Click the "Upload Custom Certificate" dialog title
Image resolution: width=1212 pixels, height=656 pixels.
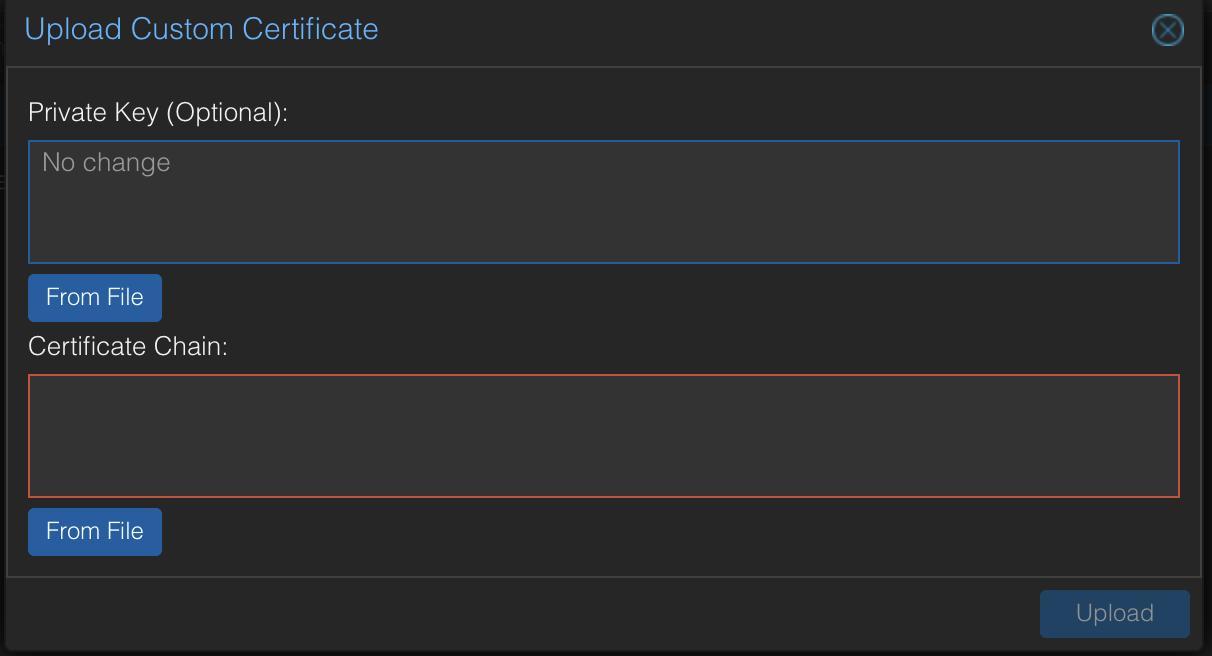(201, 29)
